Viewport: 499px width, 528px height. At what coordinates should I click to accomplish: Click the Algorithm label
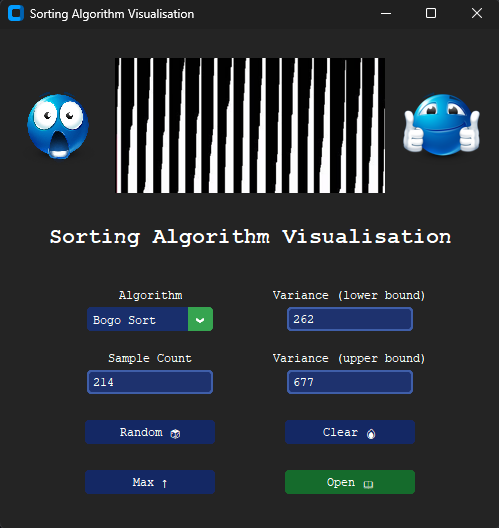(x=150, y=295)
